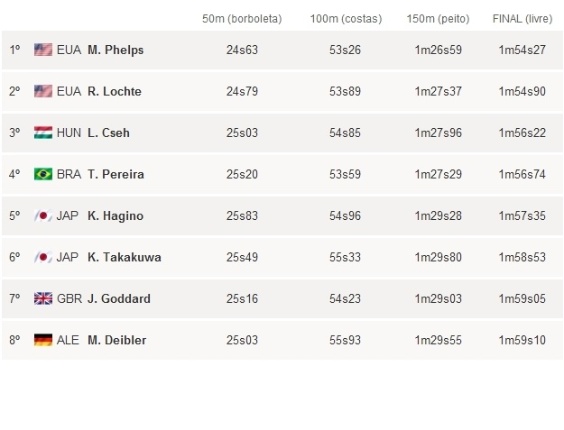
Task: Click J. Goddard 150m time 1m29s03
Action: (x=438, y=299)
